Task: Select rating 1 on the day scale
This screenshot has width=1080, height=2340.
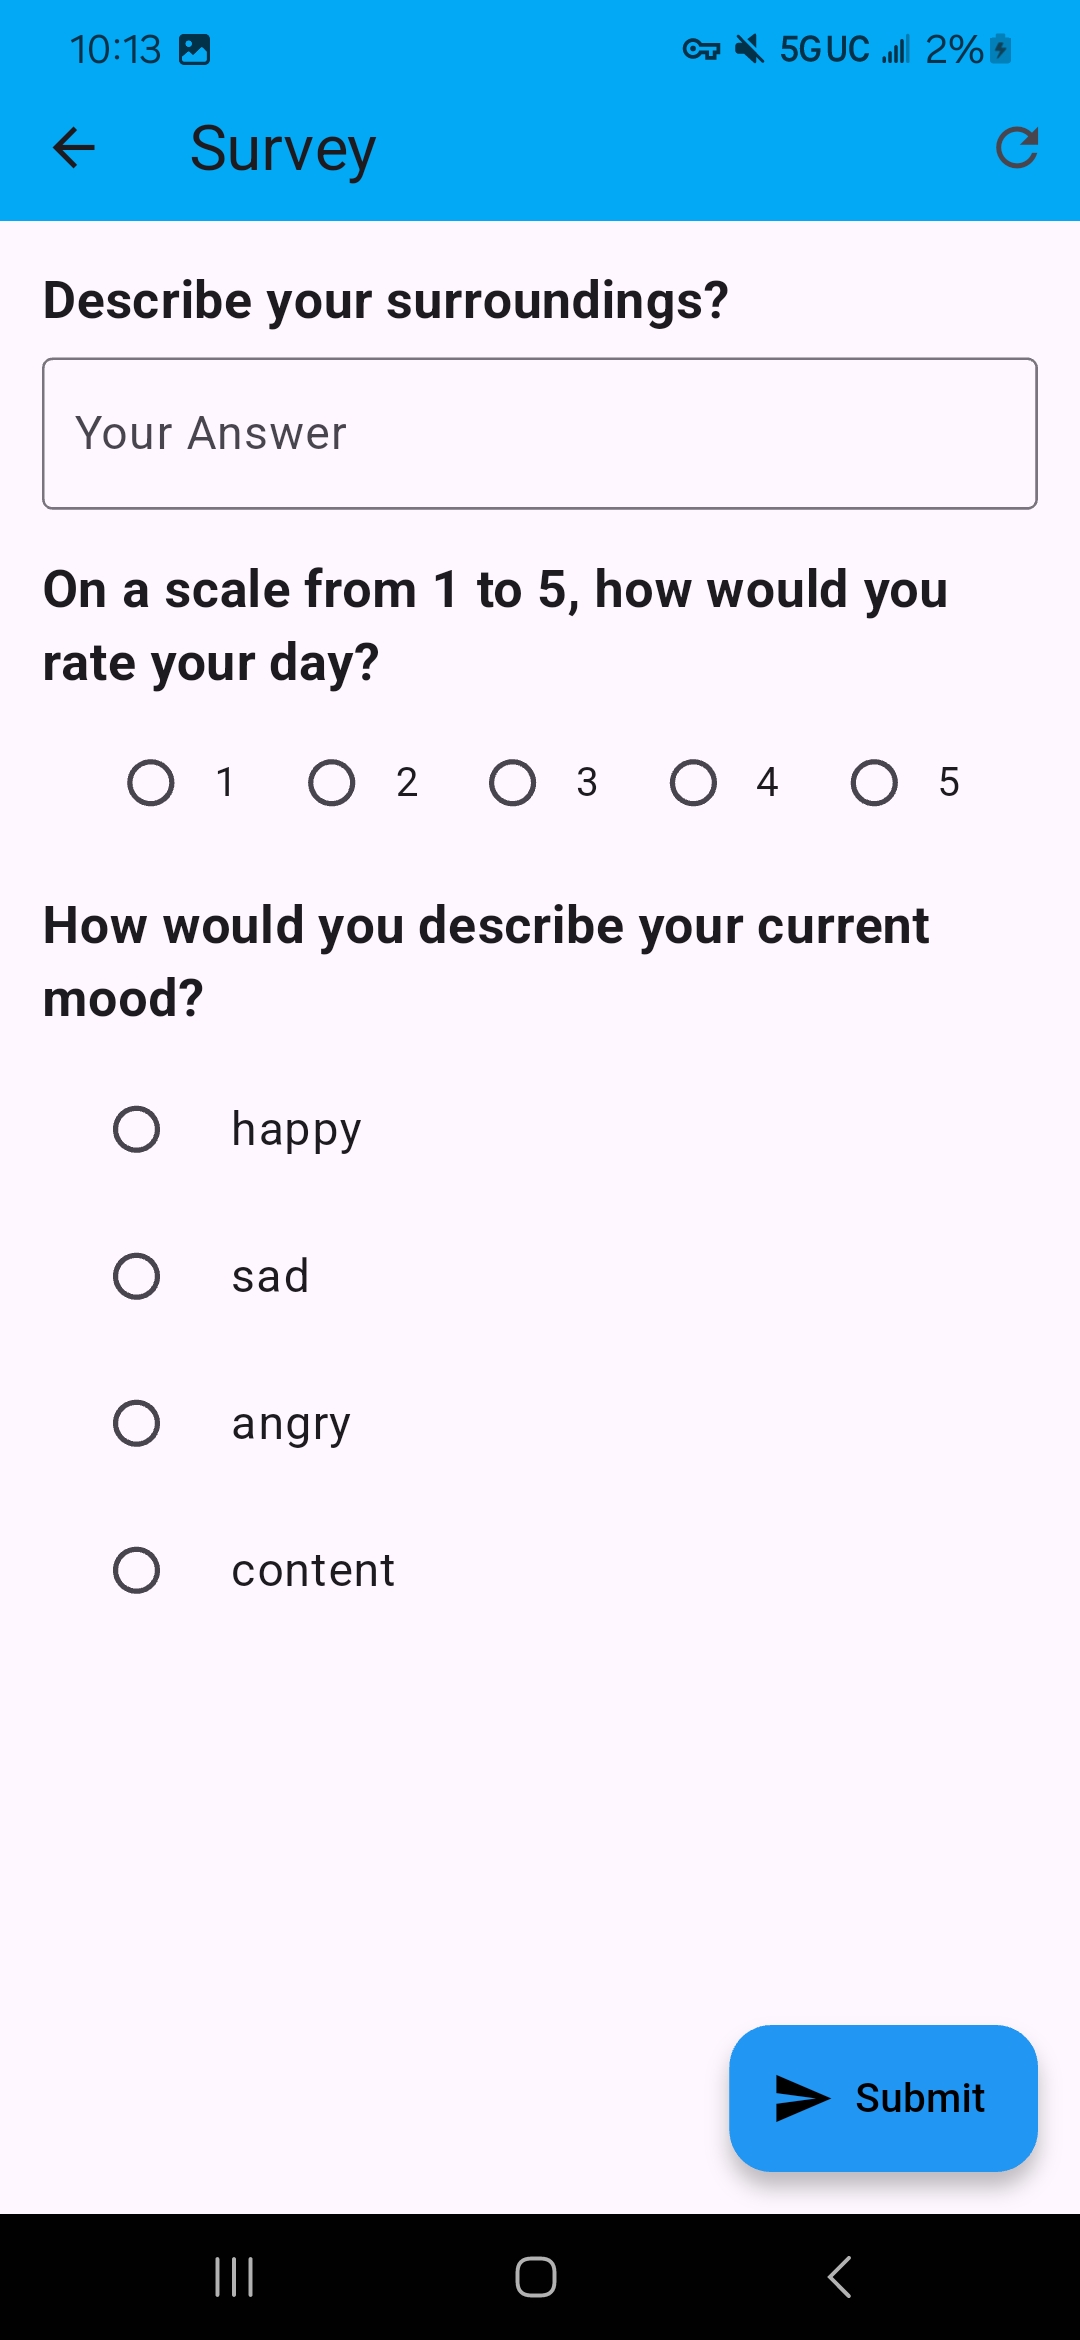Action: 152,783
